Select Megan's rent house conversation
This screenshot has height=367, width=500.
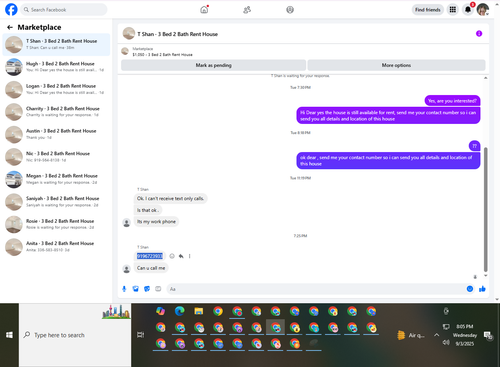point(56,179)
